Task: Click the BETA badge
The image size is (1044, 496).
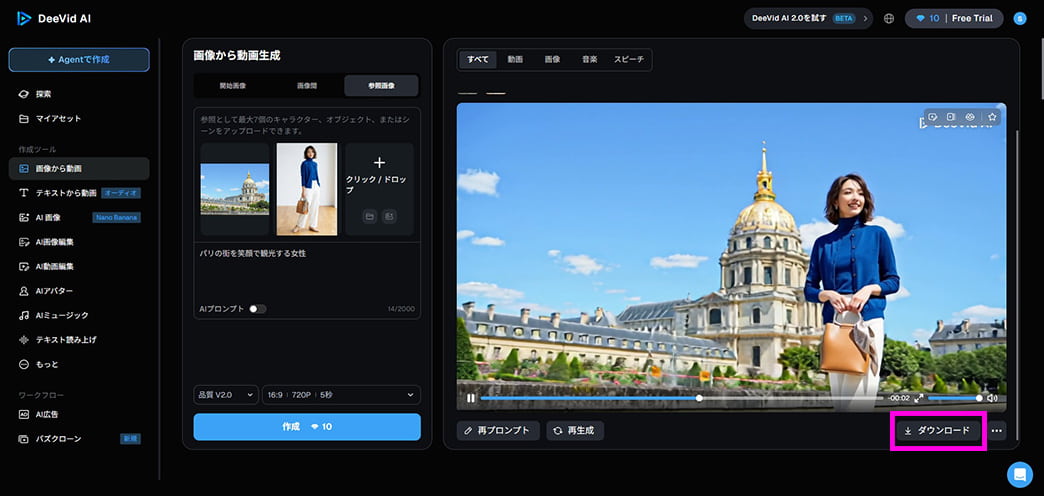Action: click(844, 19)
